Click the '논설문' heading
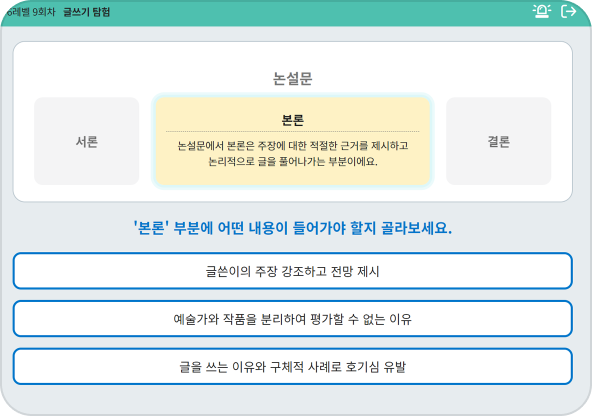The width and height of the screenshot is (592, 416). [x=293, y=79]
